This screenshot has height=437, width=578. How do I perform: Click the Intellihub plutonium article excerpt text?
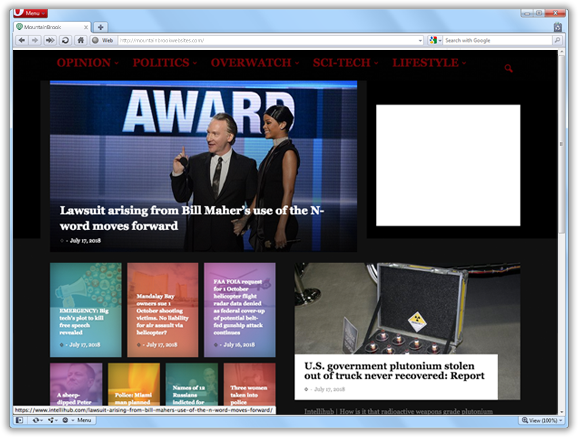tap(398, 411)
